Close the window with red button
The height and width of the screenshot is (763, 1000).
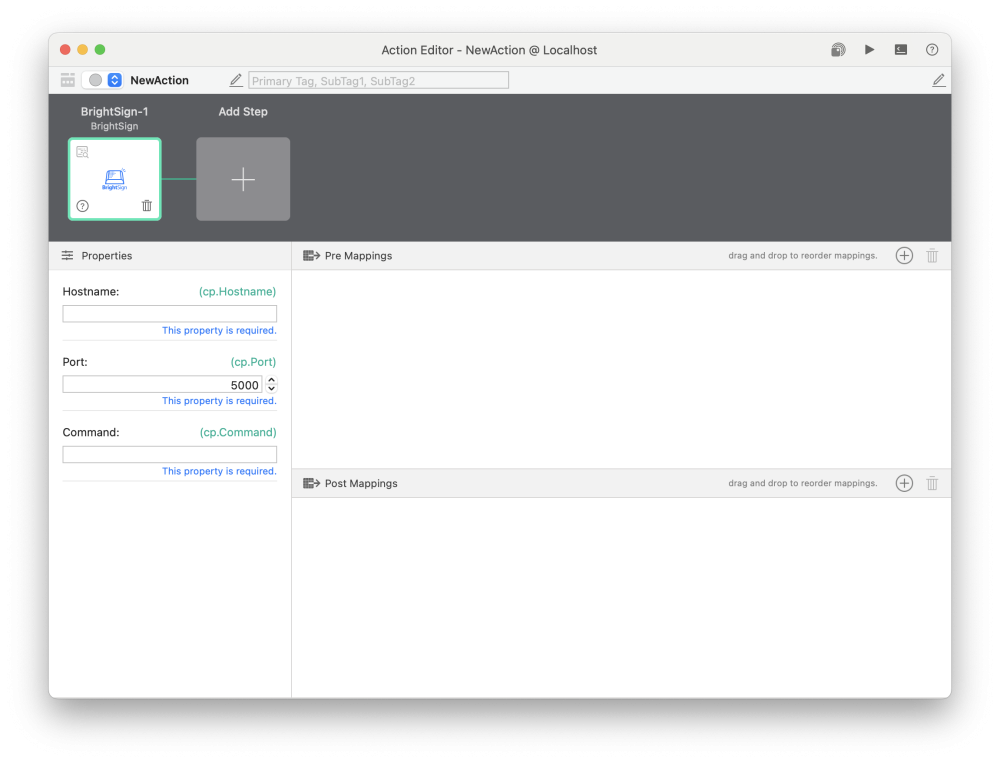point(65,50)
